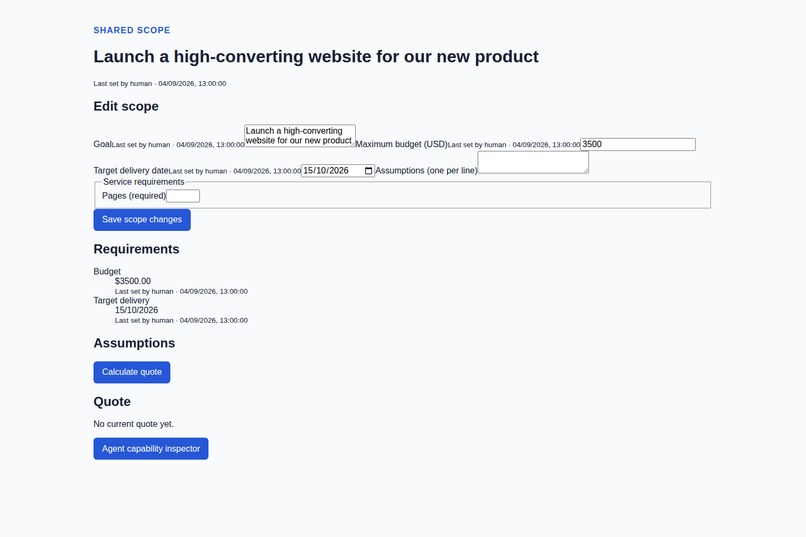The image size is (806, 537).
Task: Click the 15/10/2026 value under Target delivery
Action: pos(136,310)
